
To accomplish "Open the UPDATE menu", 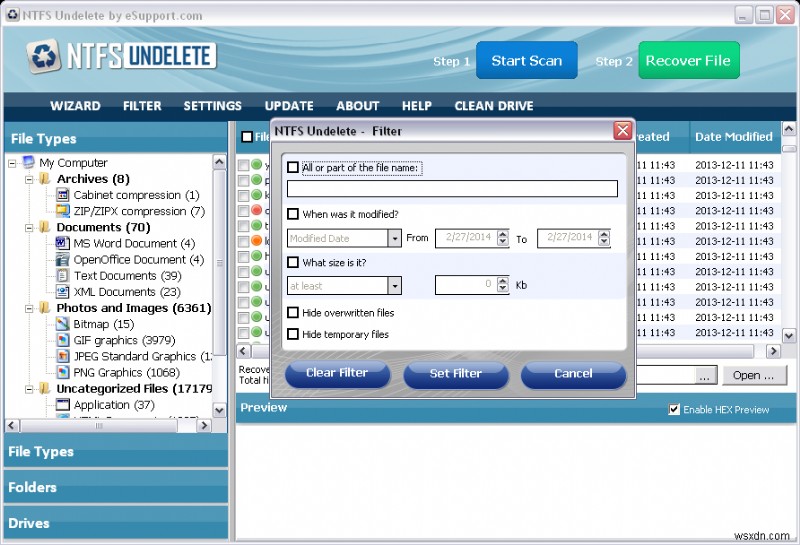I will tap(289, 106).
